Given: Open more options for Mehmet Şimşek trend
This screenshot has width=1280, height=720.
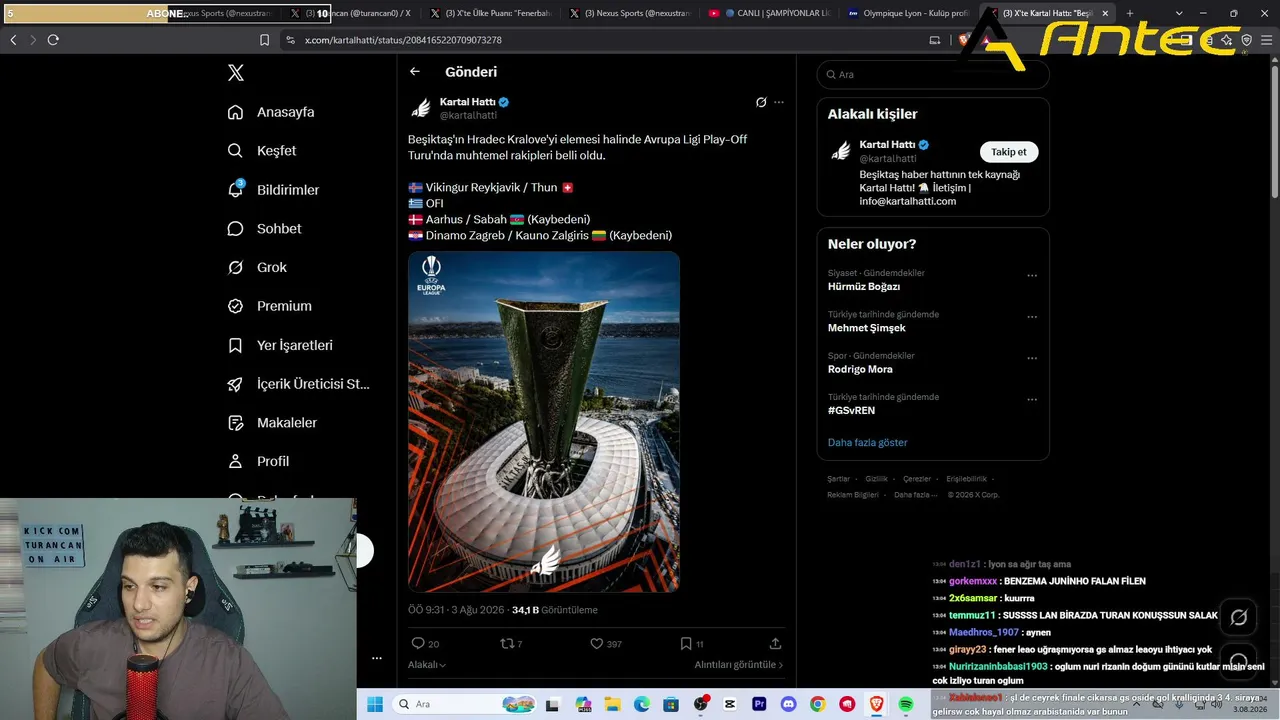Looking at the screenshot, I should click(x=1032, y=317).
